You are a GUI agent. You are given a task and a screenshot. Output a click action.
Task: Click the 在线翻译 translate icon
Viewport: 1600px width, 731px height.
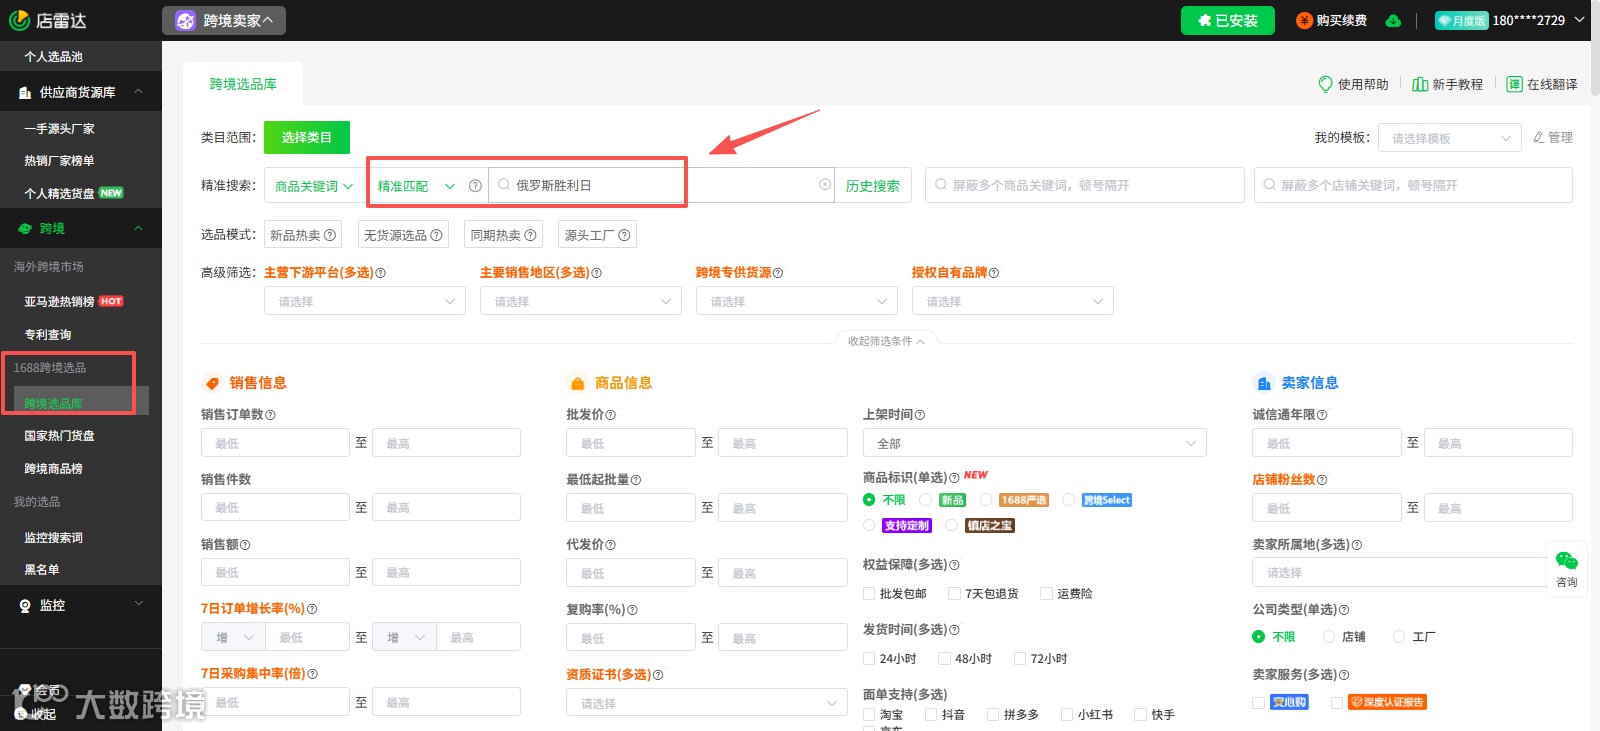(x=1514, y=84)
